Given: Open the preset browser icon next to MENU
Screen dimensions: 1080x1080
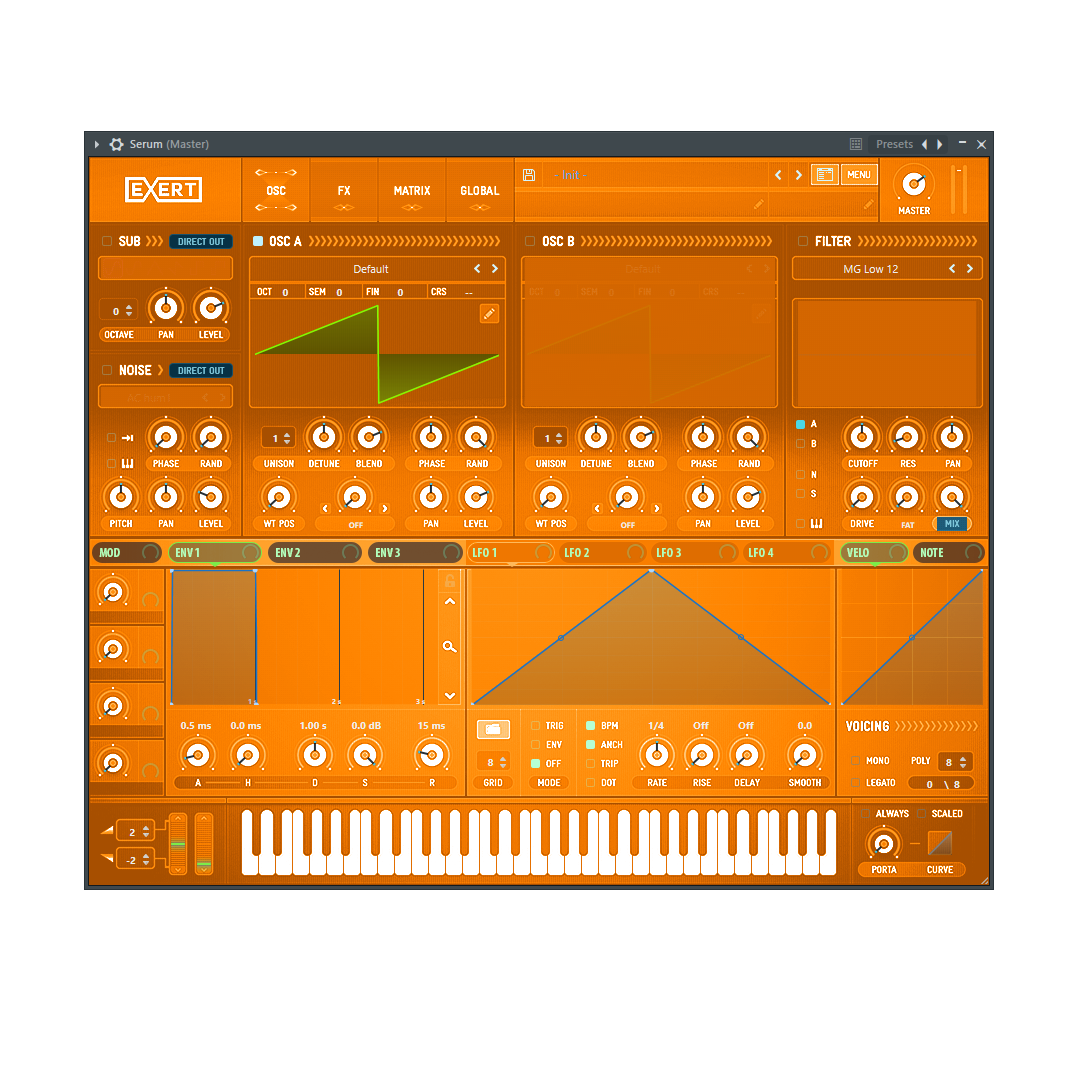Looking at the screenshot, I should (x=824, y=175).
